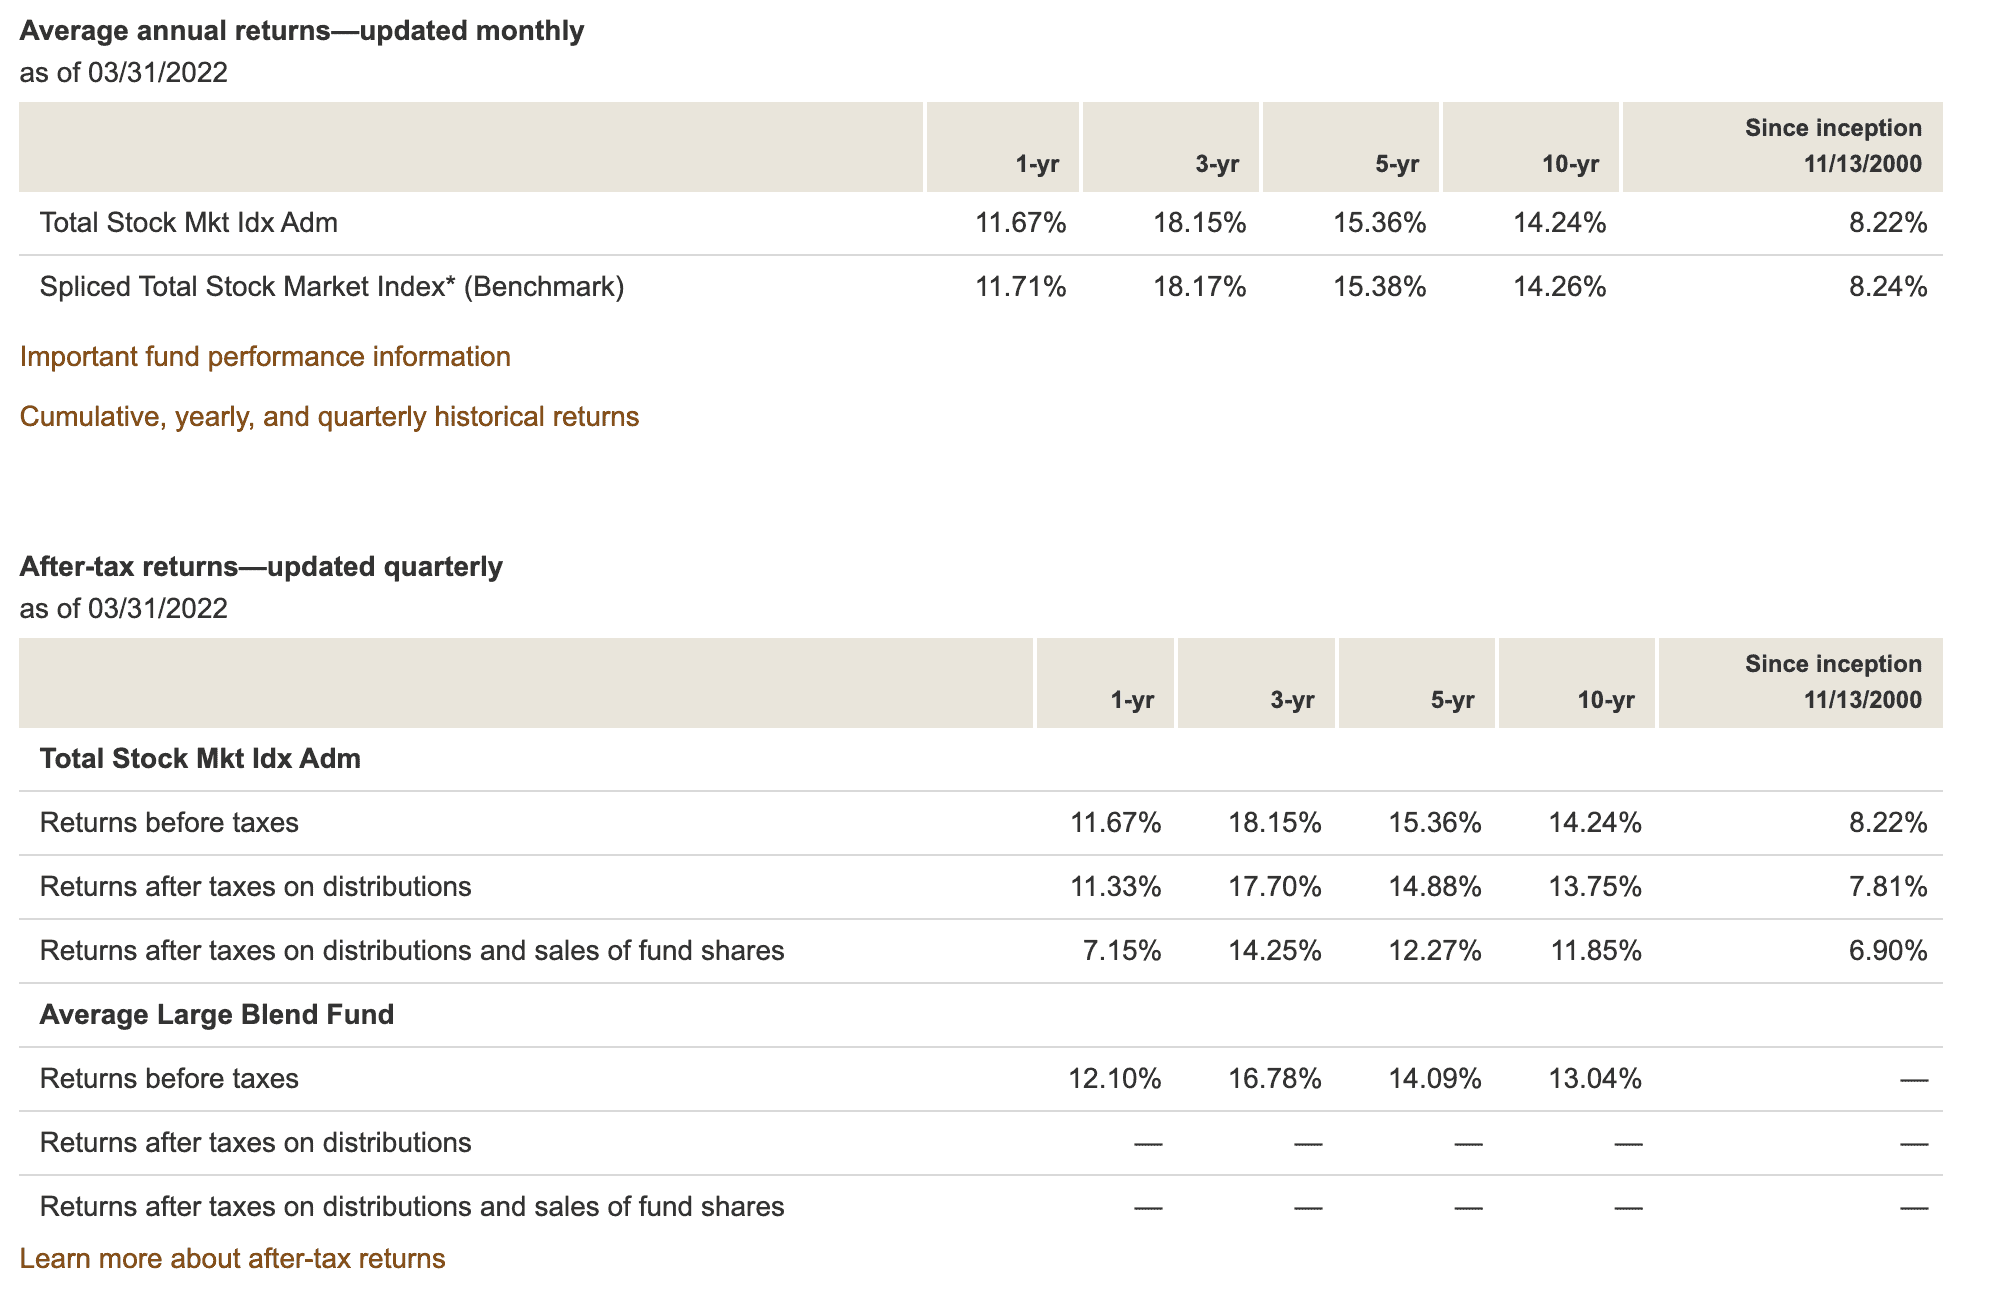The image size is (2014, 1290).
Task: Click Returns after taxes on distributions row
Action: (x=255, y=886)
